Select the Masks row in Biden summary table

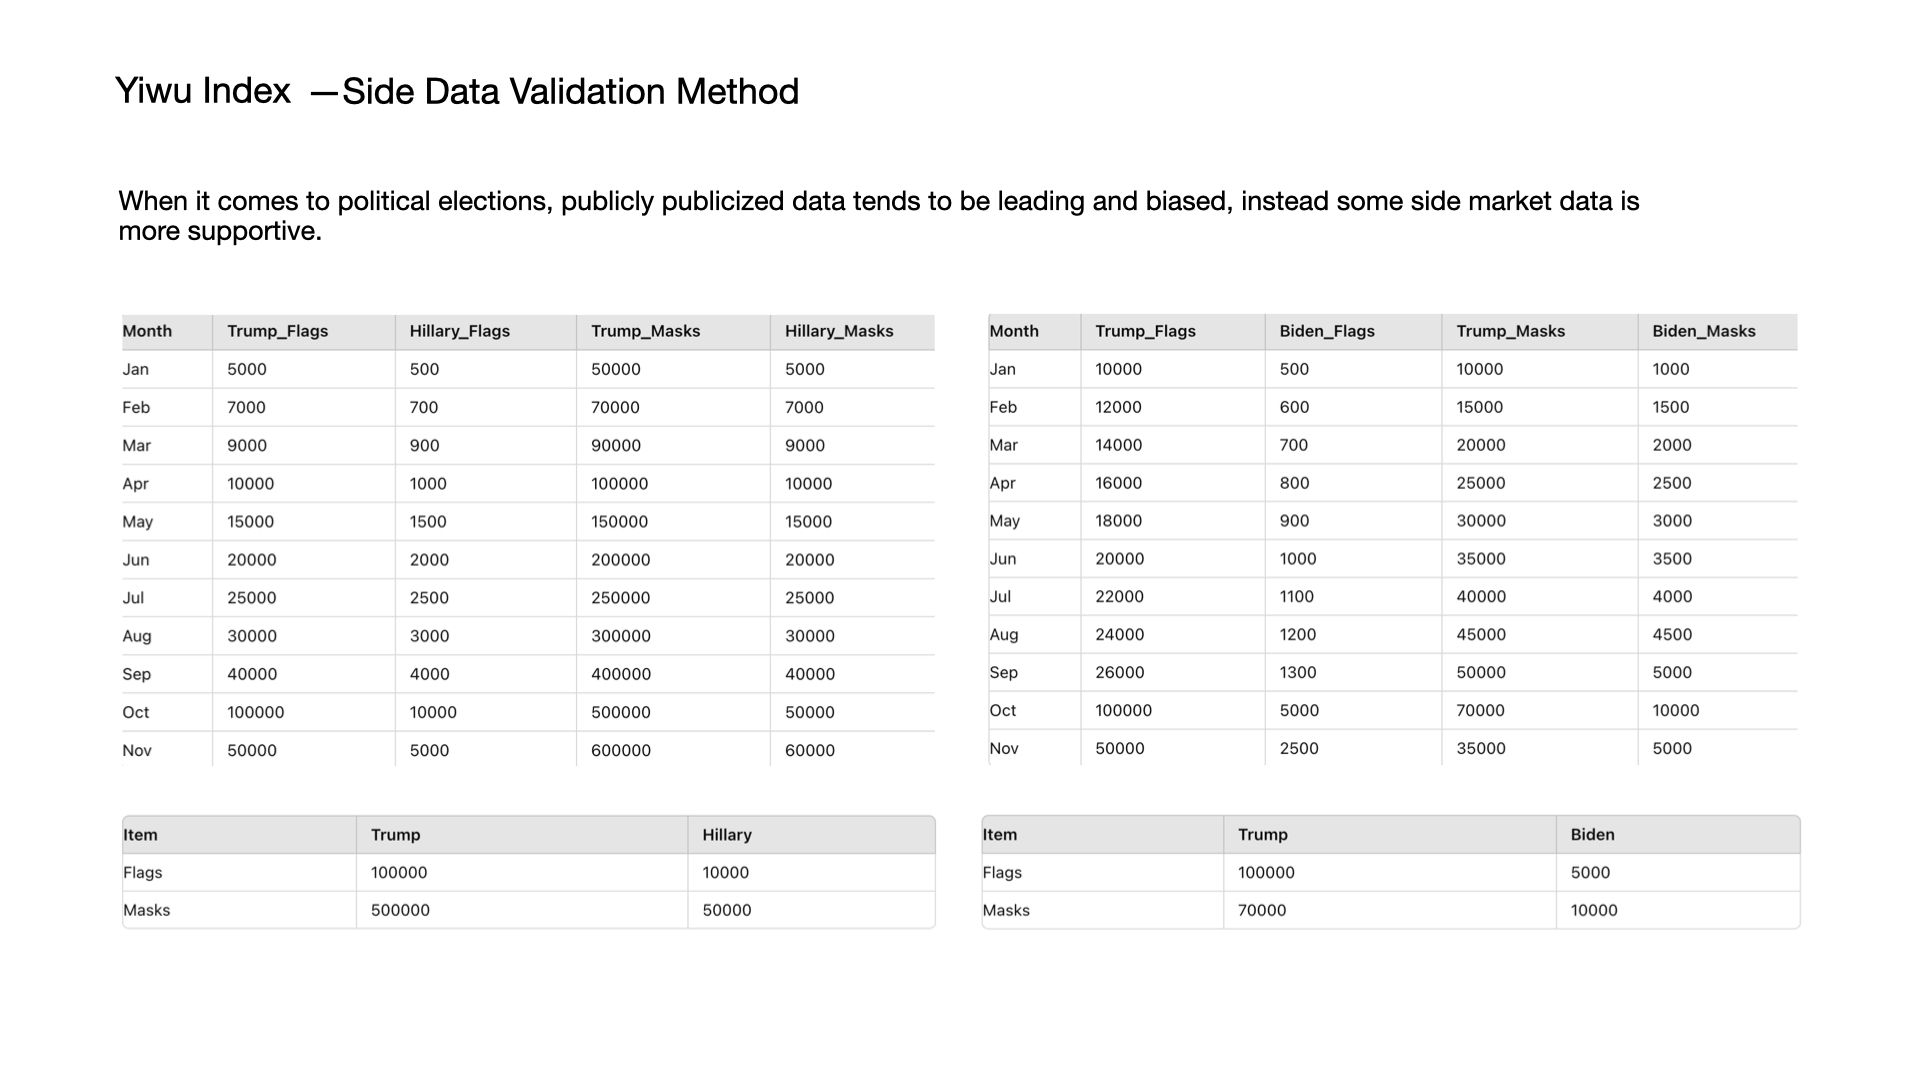1391,910
